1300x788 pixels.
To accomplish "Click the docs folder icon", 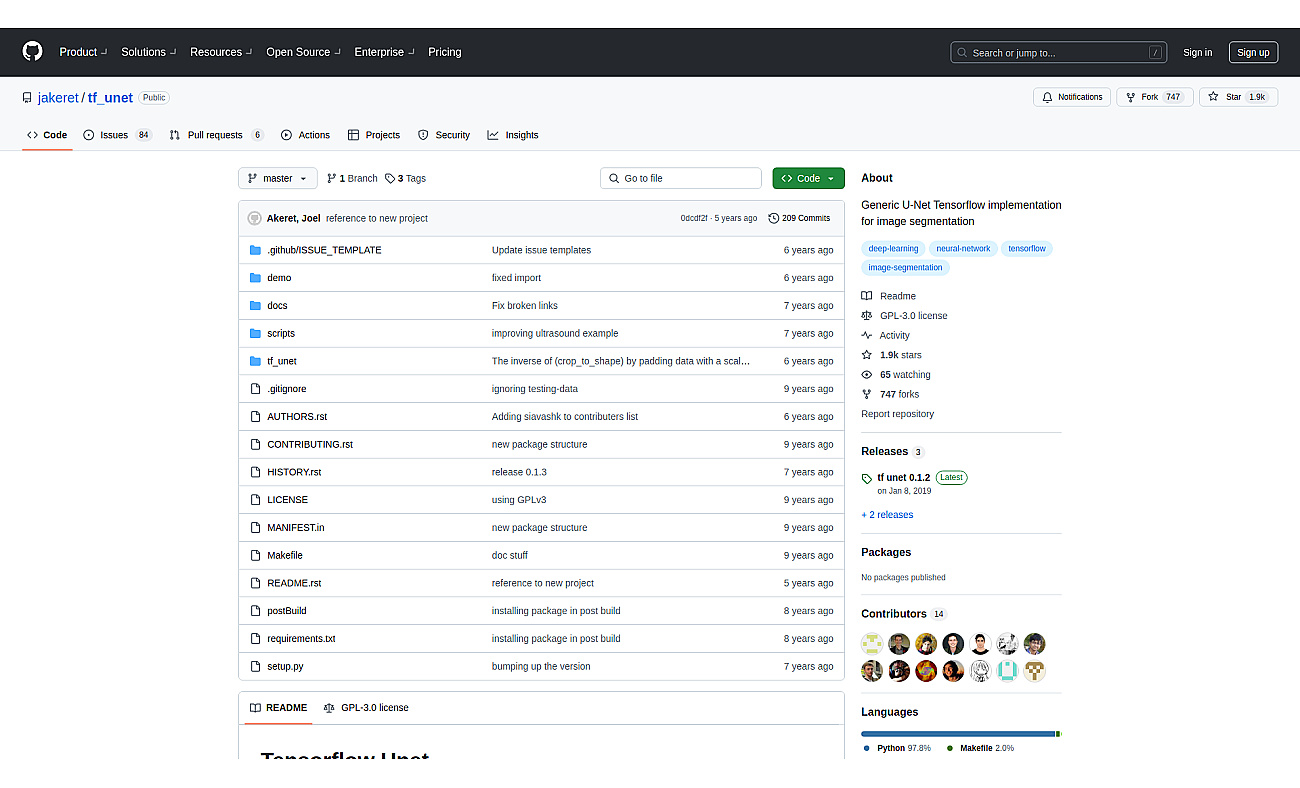I will pos(255,306).
